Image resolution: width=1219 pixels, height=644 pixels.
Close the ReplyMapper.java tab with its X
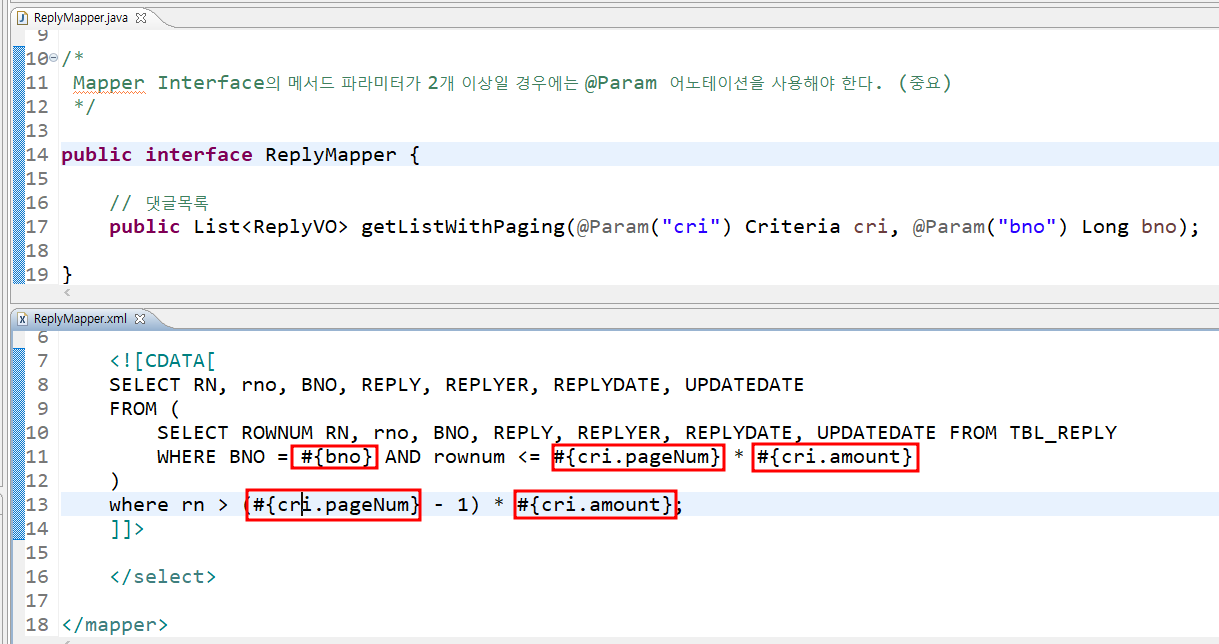[x=140, y=18]
